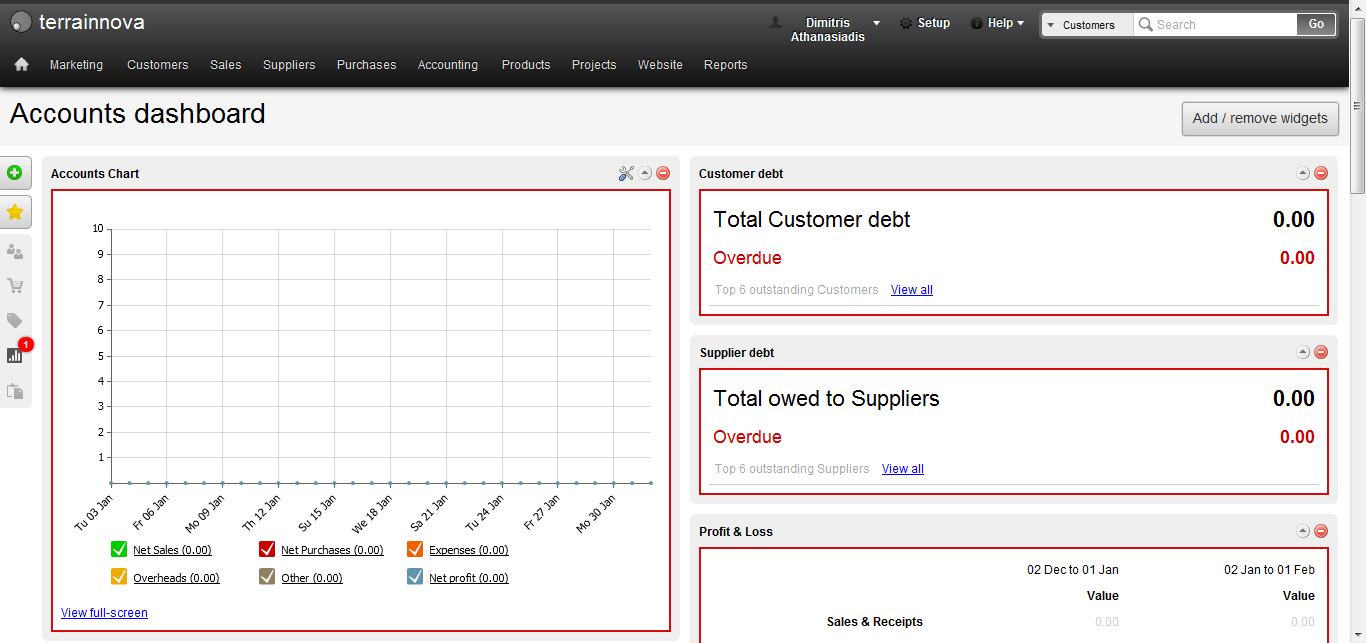Screen dimensions: 1366x643
Task: Expand the Customers search scope dropdown
Action: click(1086, 24)
